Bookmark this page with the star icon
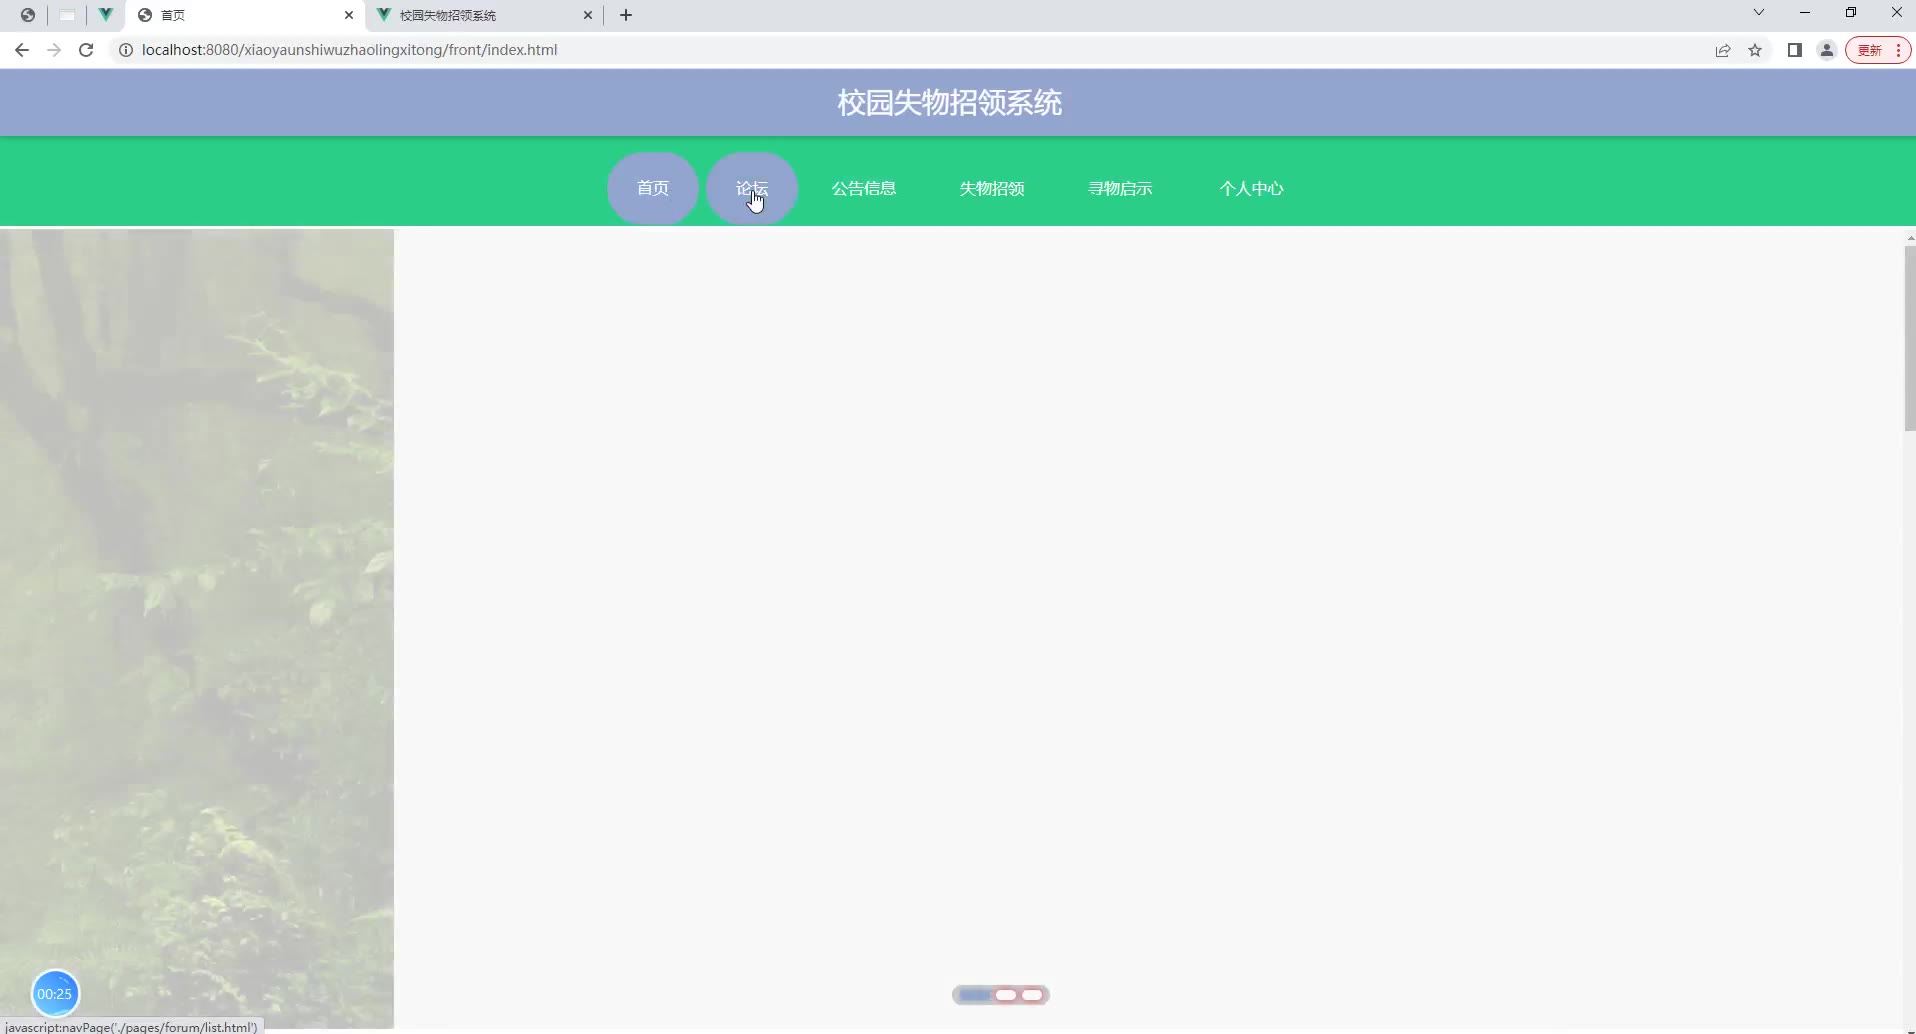 click(1755, 50)
